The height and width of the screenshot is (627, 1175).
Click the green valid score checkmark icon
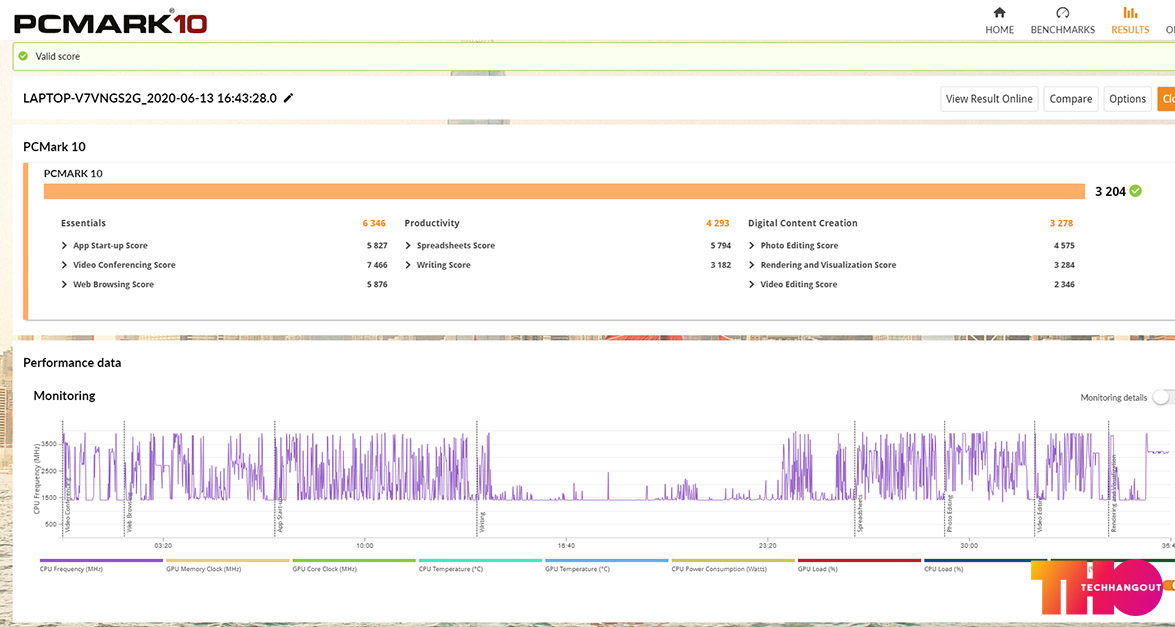(23, 56)
